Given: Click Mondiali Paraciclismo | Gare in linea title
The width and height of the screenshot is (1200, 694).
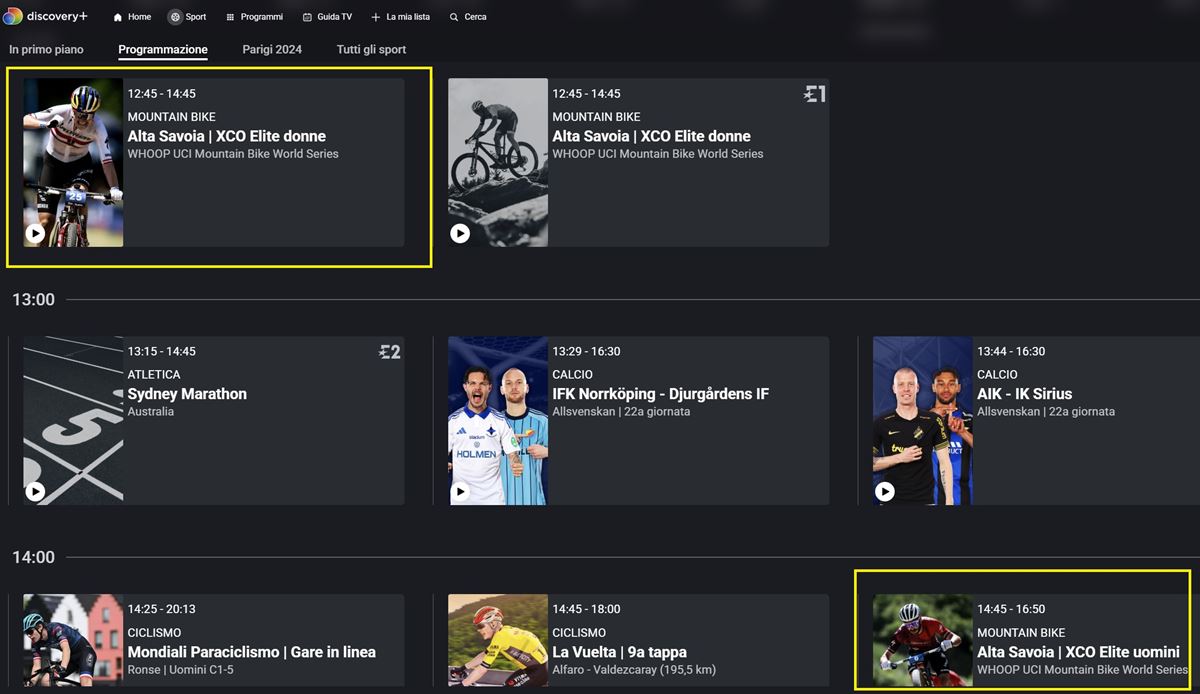Looking at the screenshot, I should (x=252, y=652).
